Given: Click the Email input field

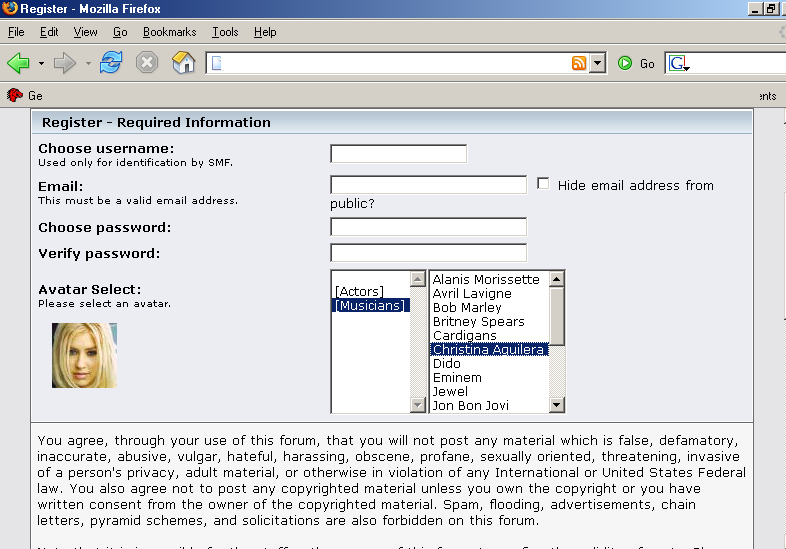Looking at the screenshot, I should (x=429, y=185).
